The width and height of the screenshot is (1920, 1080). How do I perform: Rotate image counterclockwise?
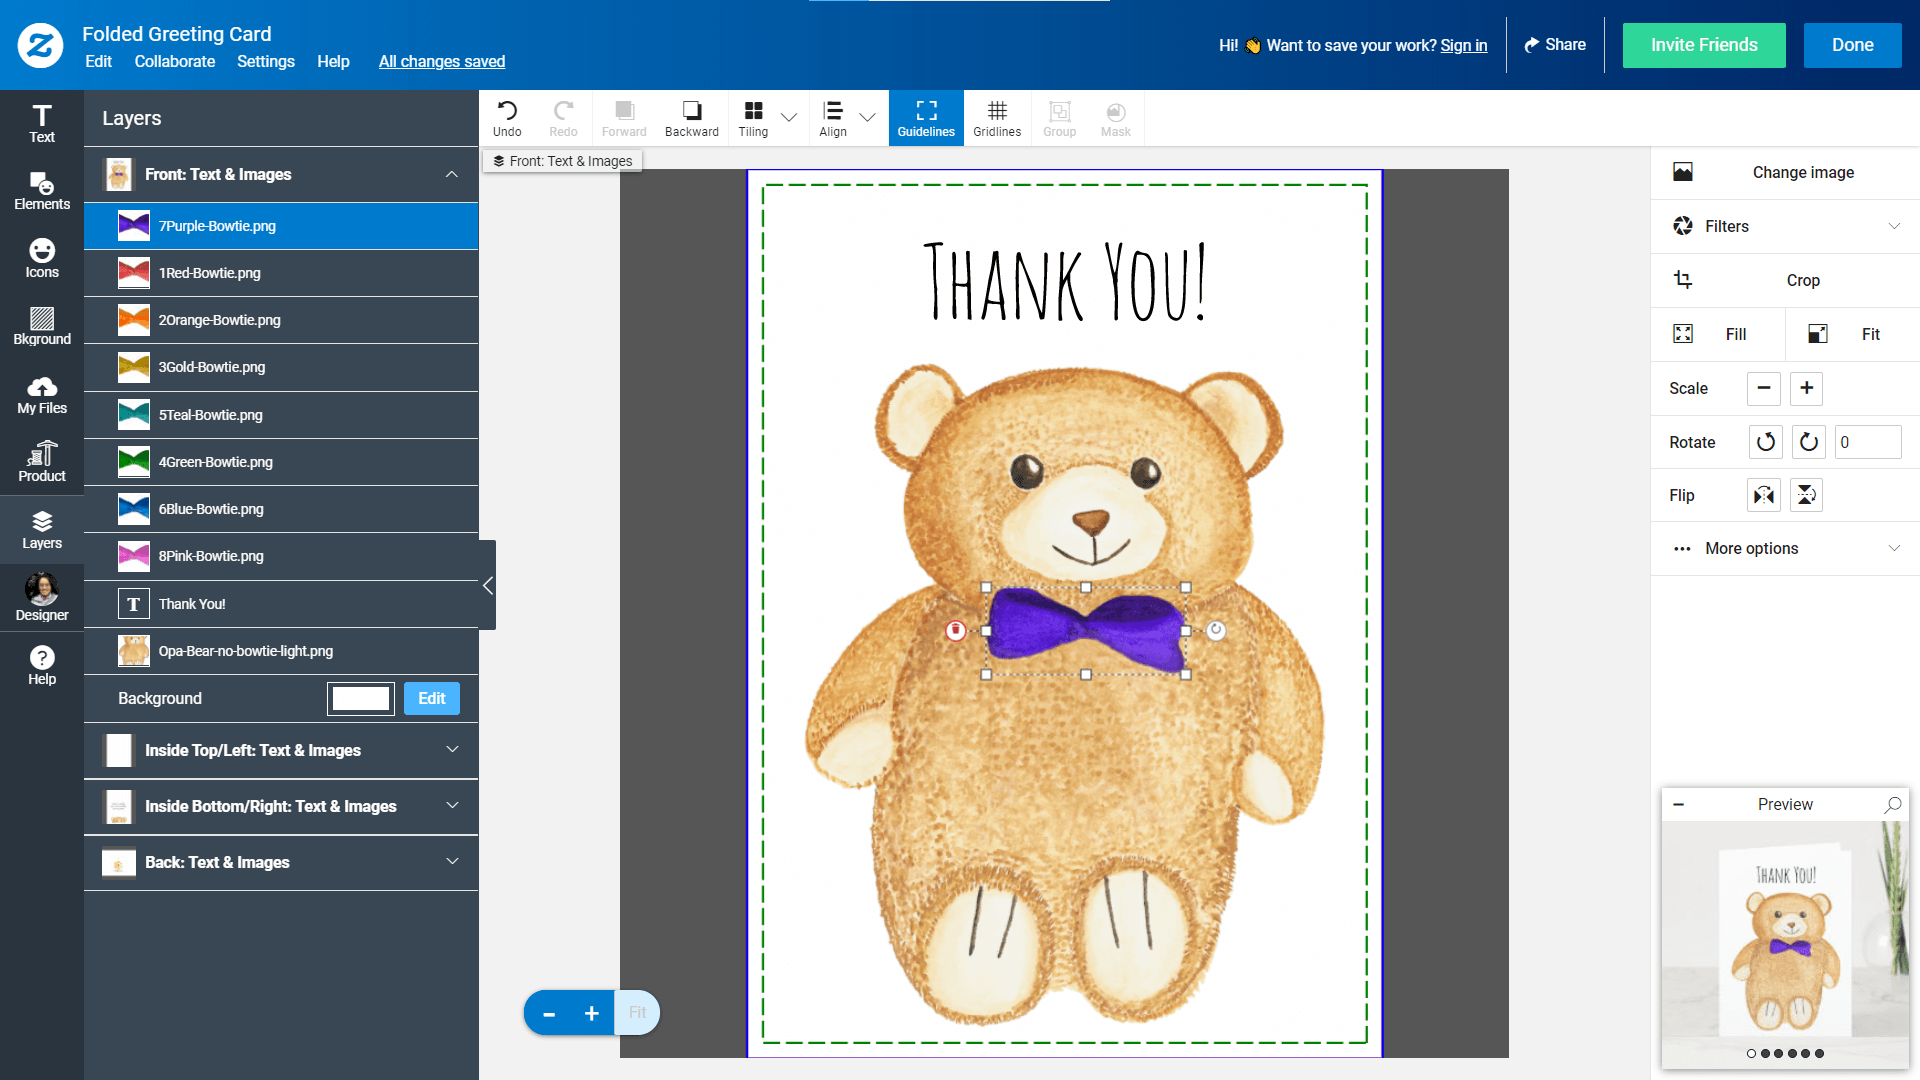click(x=1765, y=442)
